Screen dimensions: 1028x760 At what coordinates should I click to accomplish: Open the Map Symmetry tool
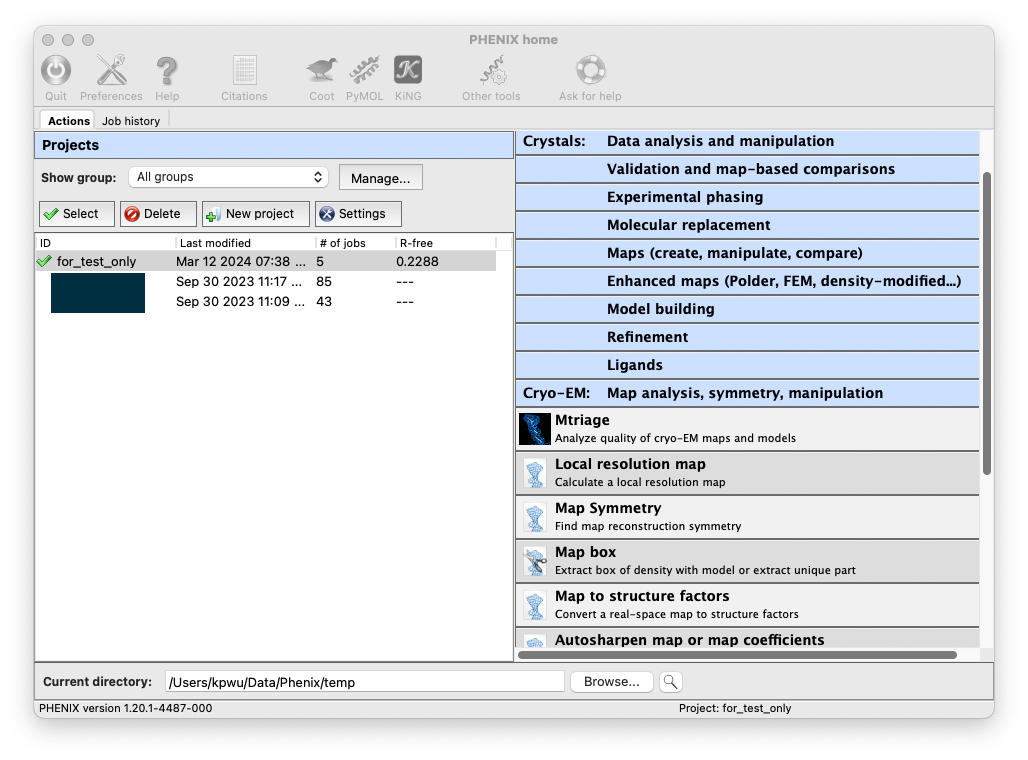(x=700, y=516)
